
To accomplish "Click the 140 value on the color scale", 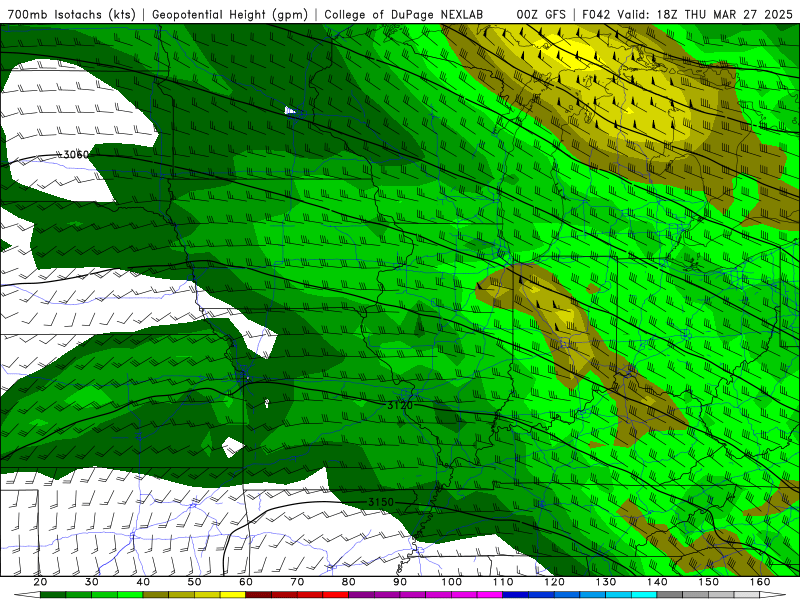I will tap(658, 582).
